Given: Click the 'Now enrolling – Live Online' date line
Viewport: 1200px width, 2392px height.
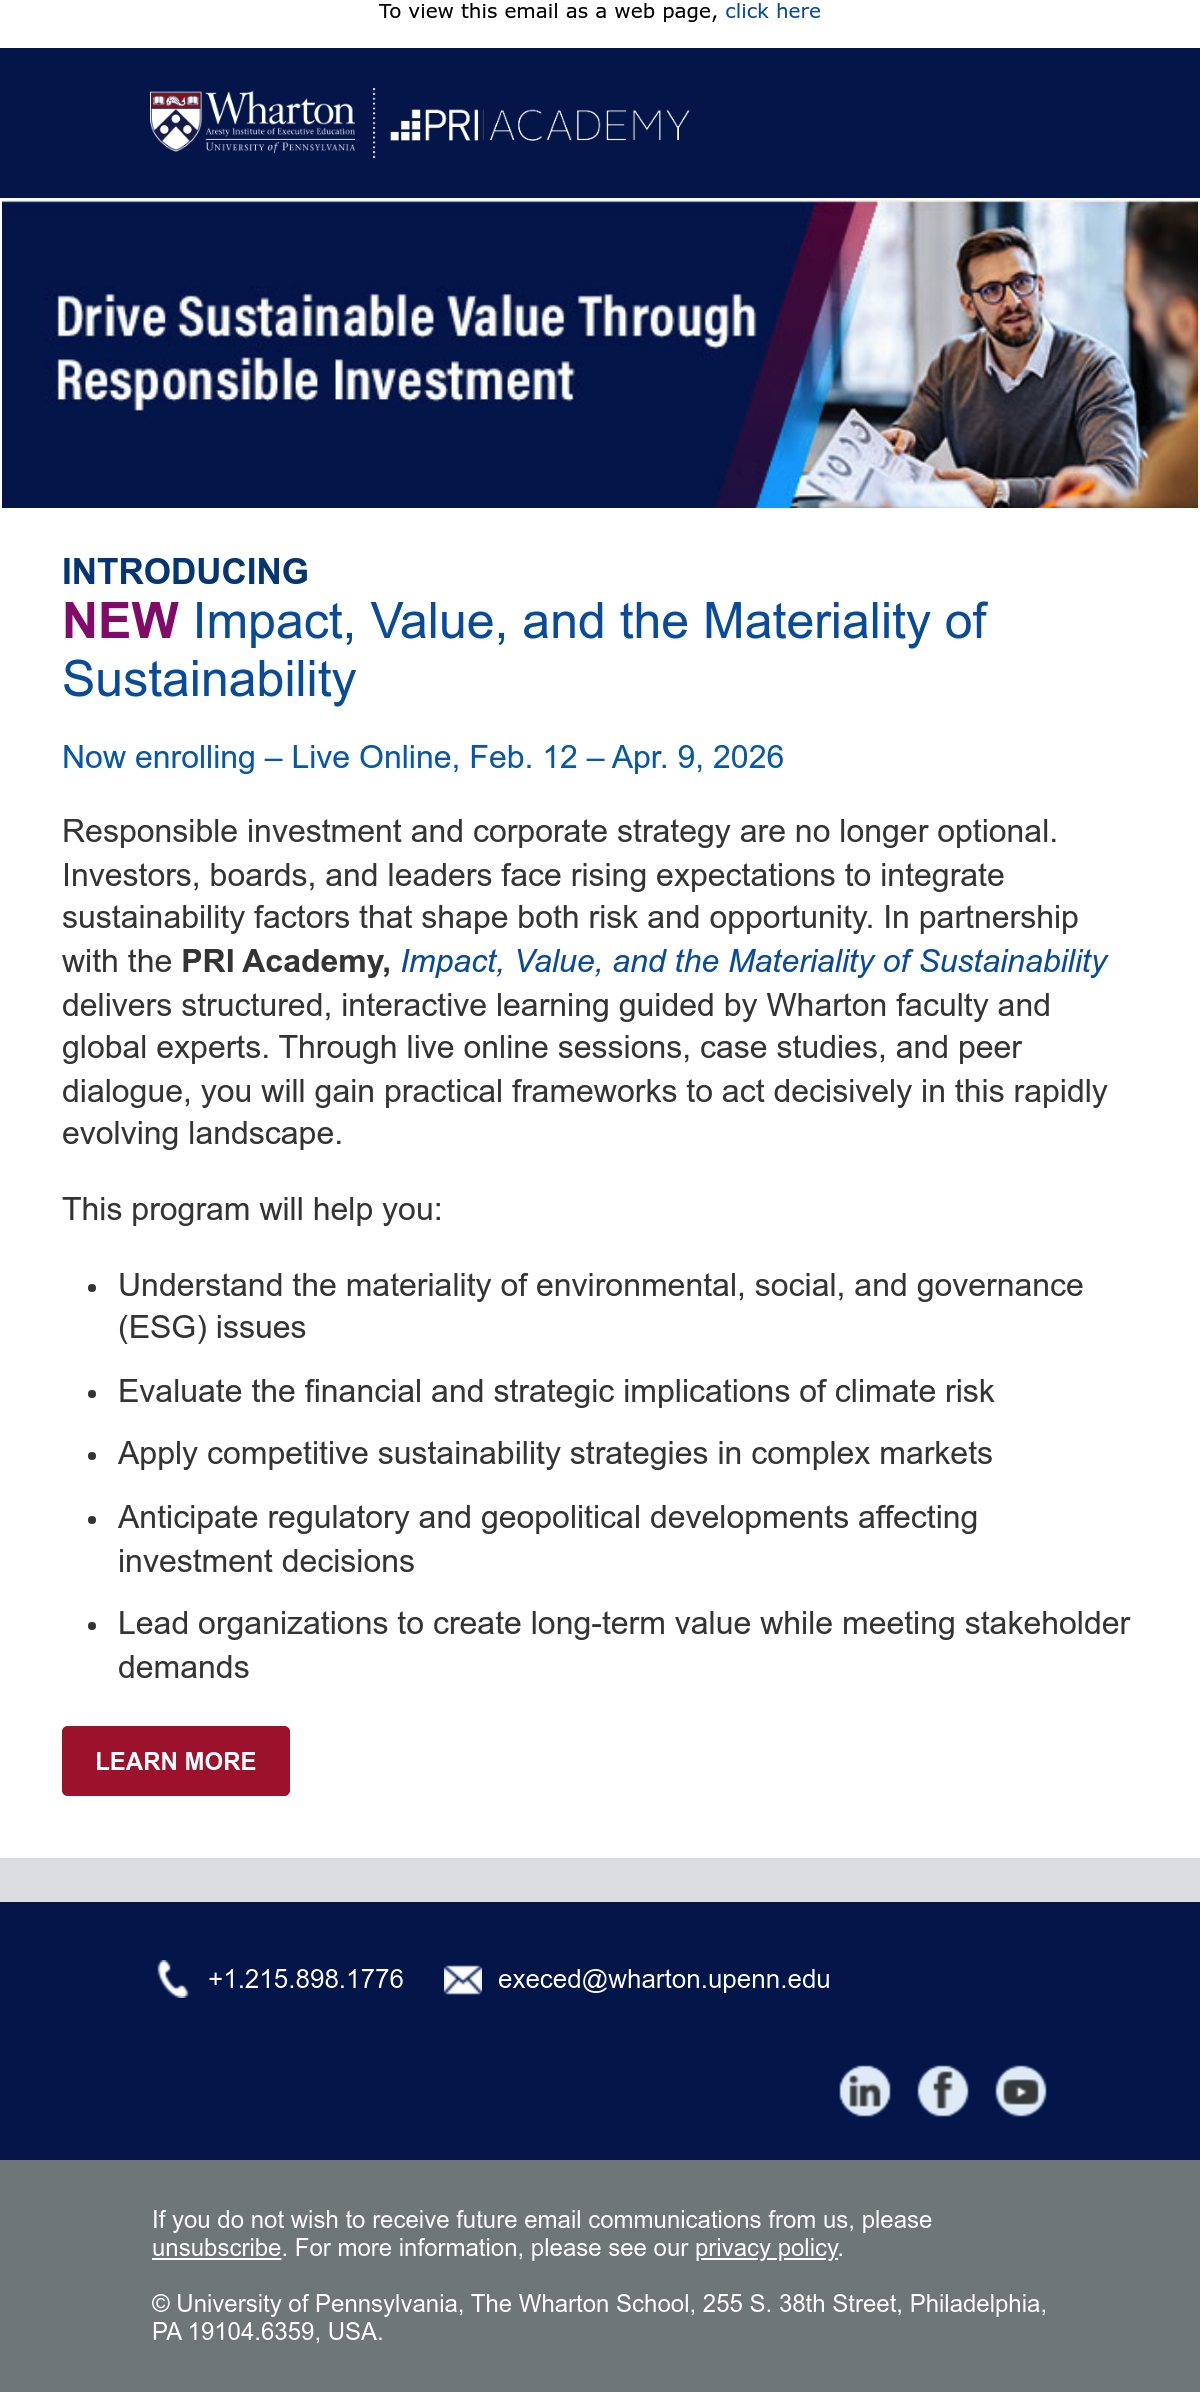Looking at the screenshot, I should [423, 757].
